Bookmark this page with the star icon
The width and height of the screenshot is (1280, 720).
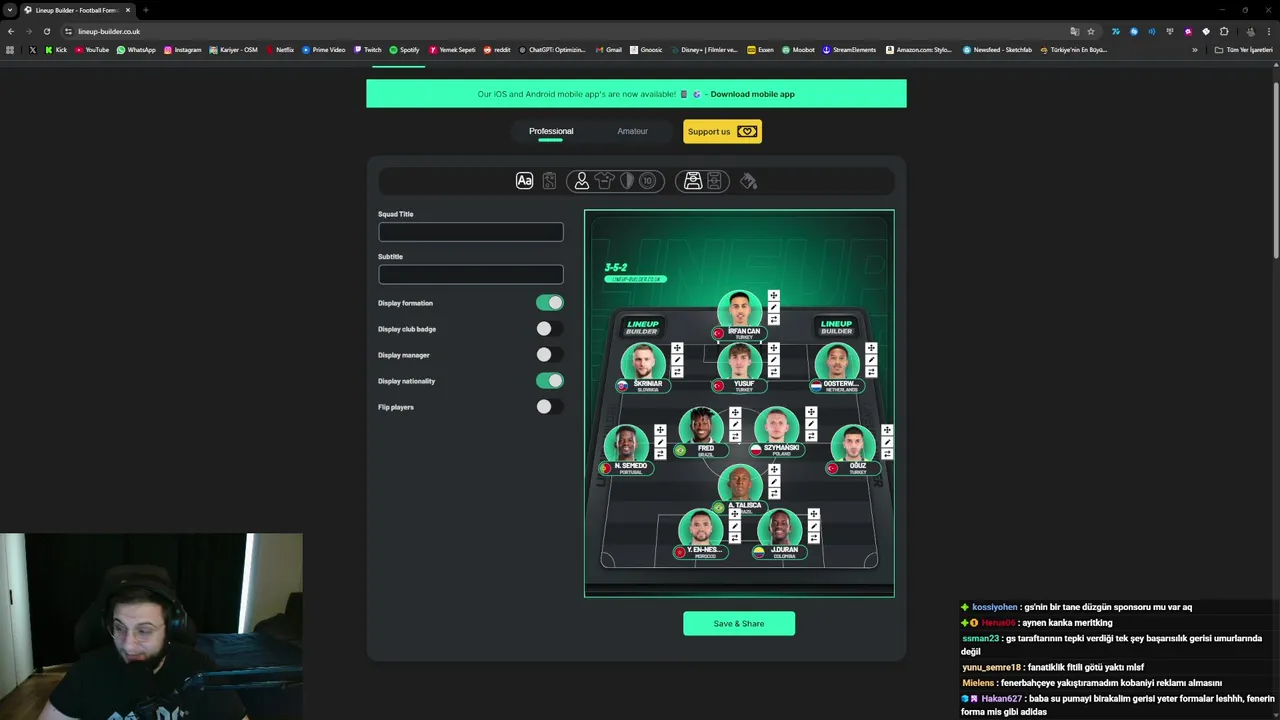pyautogui.click(x=1091, y=31)
